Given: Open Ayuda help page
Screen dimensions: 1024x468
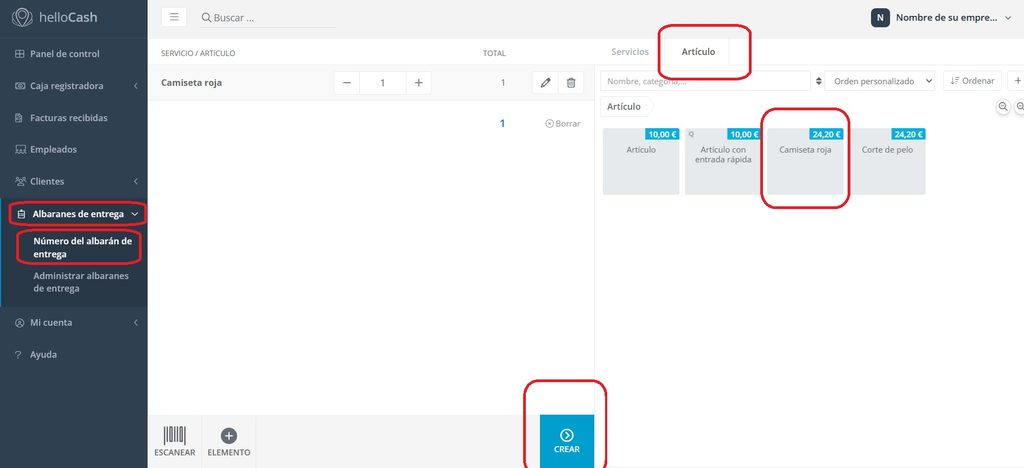Looking at the screenshot, I should [x=73, y=354].
